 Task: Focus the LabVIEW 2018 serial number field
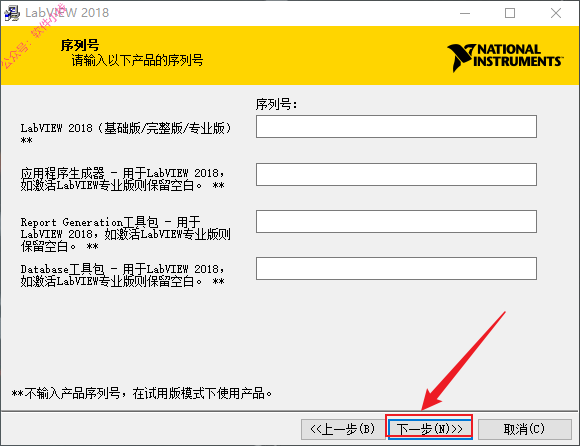[396, 126]
